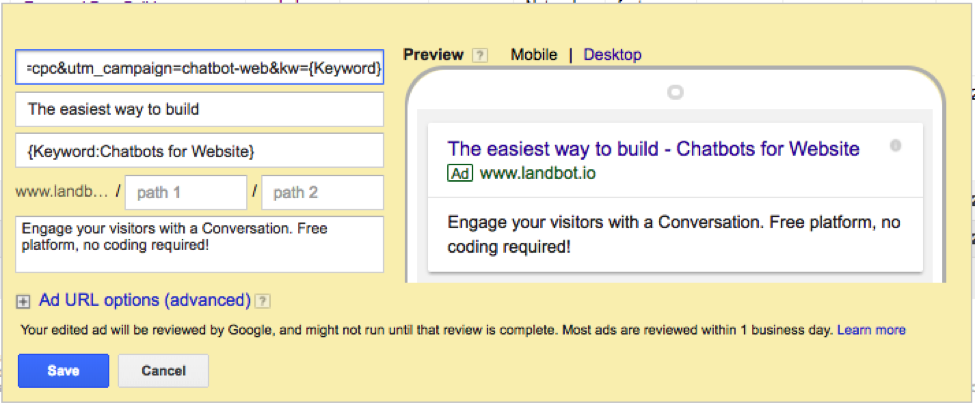Cancel the ad edit

click(164, 371)
